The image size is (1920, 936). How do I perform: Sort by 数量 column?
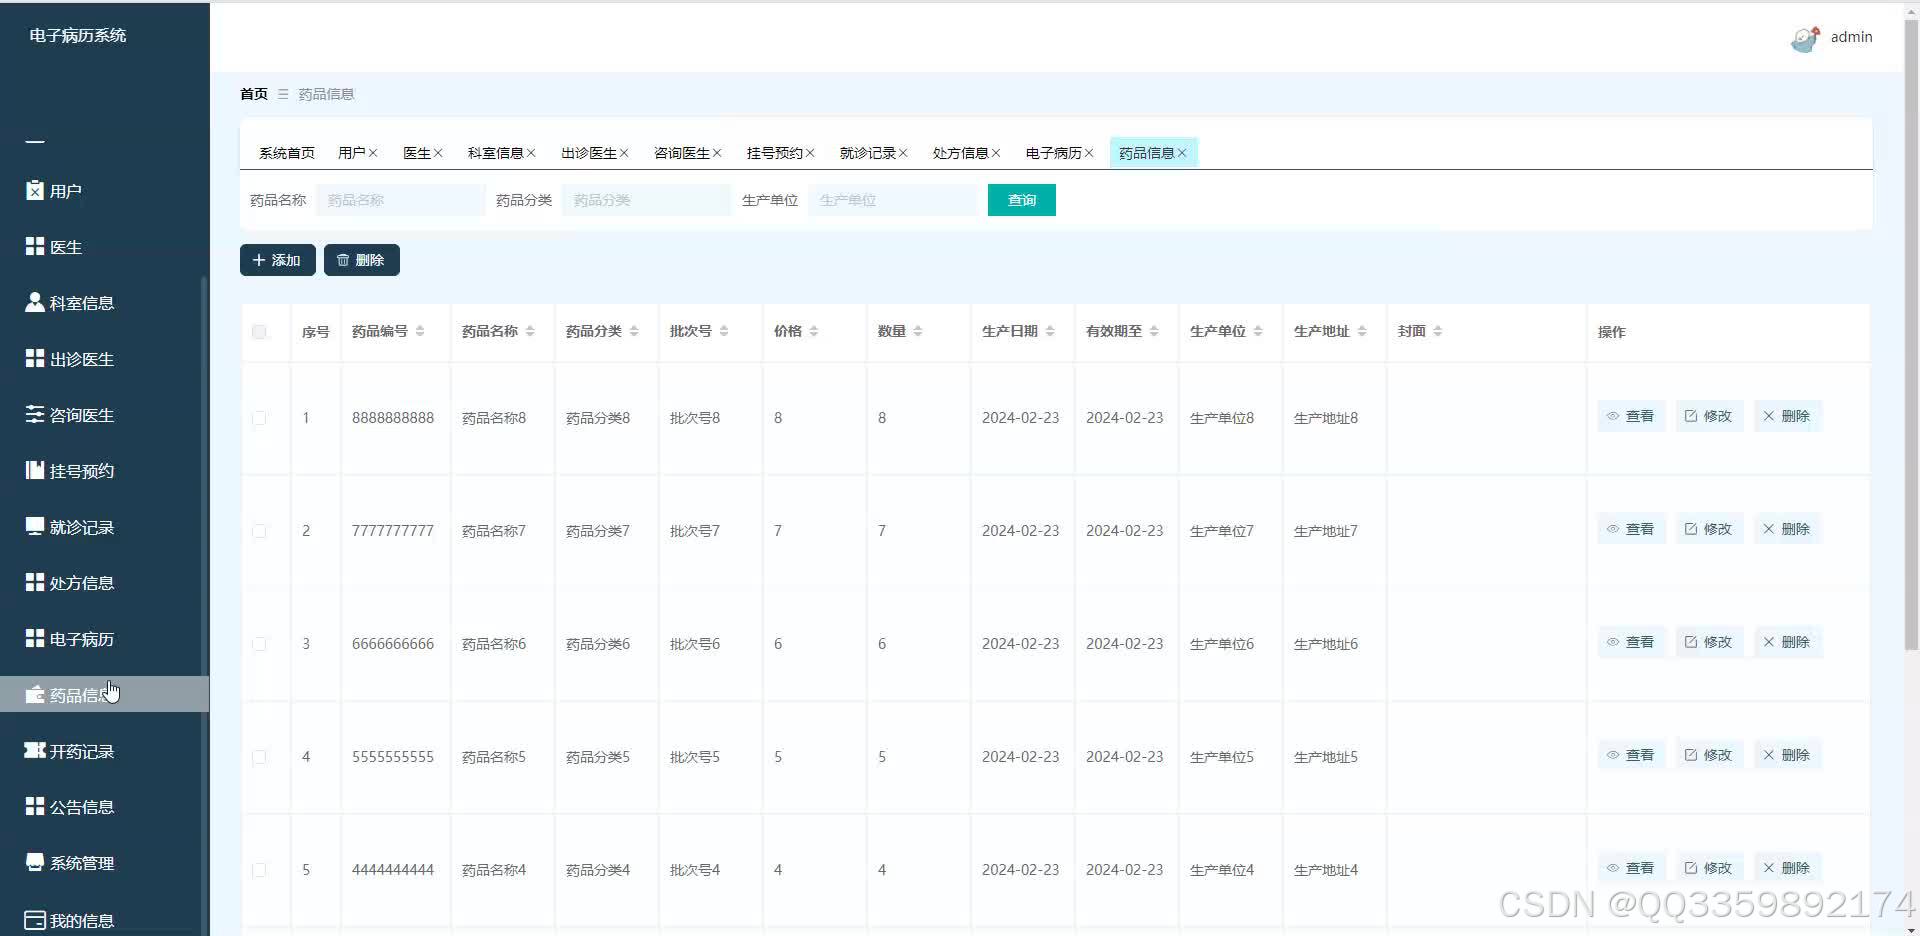(x=918, y=331)
